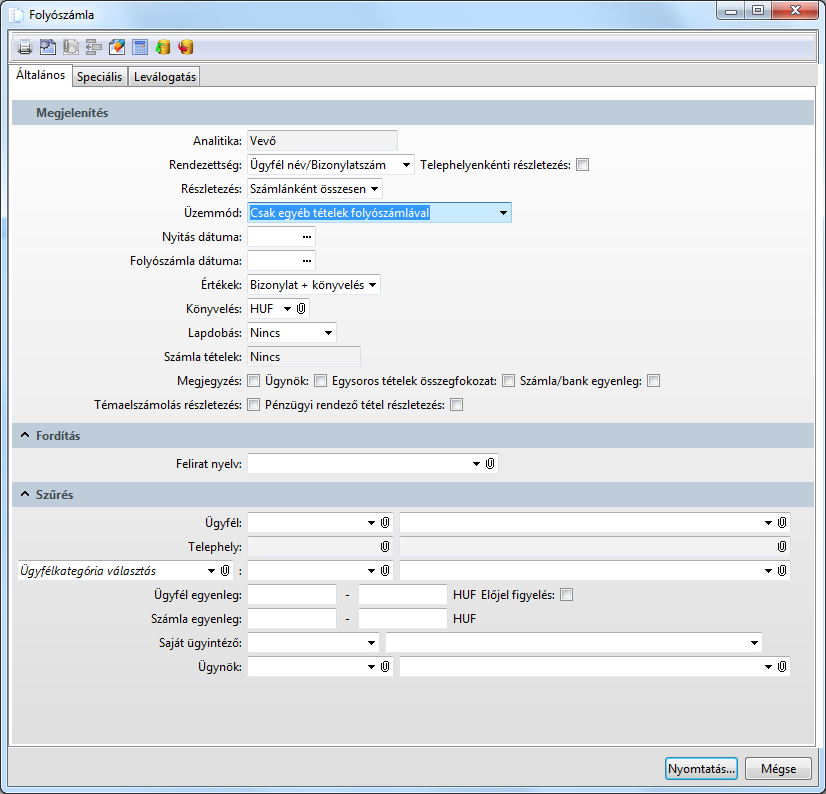Click the calculator icon in the toolbar

tap(139, 47)
